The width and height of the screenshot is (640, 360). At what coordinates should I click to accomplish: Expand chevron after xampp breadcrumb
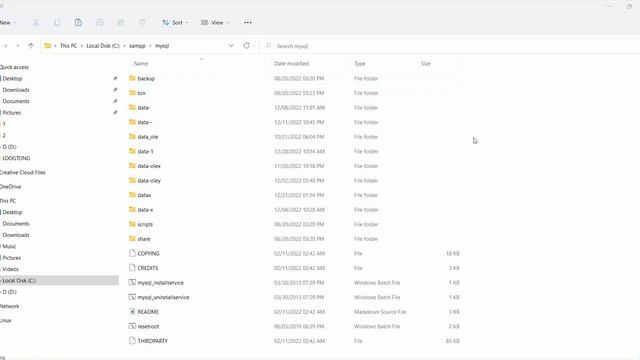151,46
